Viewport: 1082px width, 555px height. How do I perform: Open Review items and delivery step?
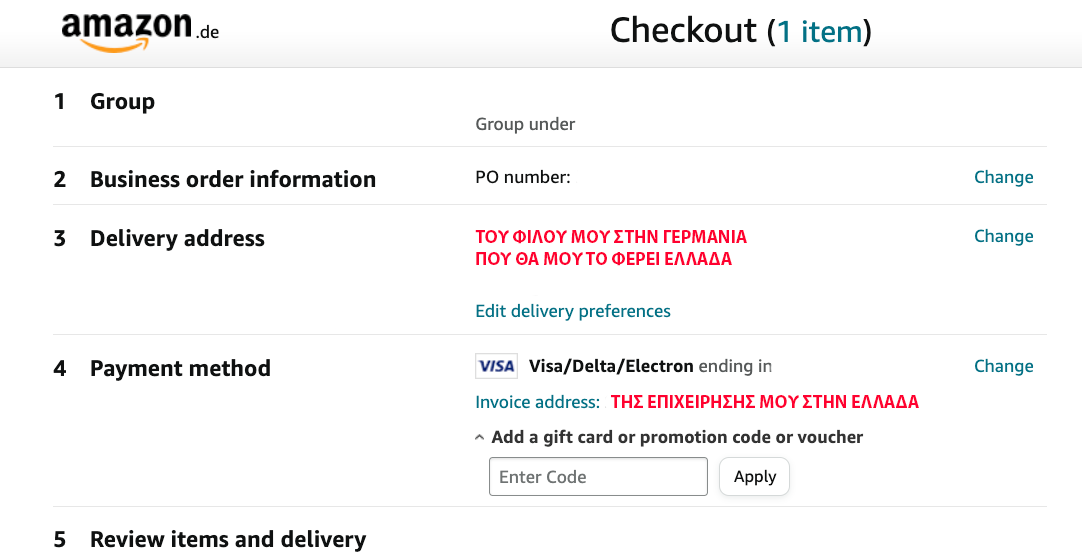coord(228,539)
